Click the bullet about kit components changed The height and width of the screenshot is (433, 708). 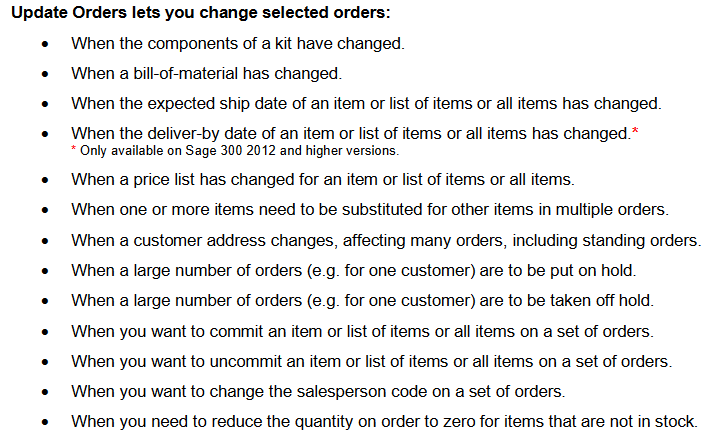[238, 43]
